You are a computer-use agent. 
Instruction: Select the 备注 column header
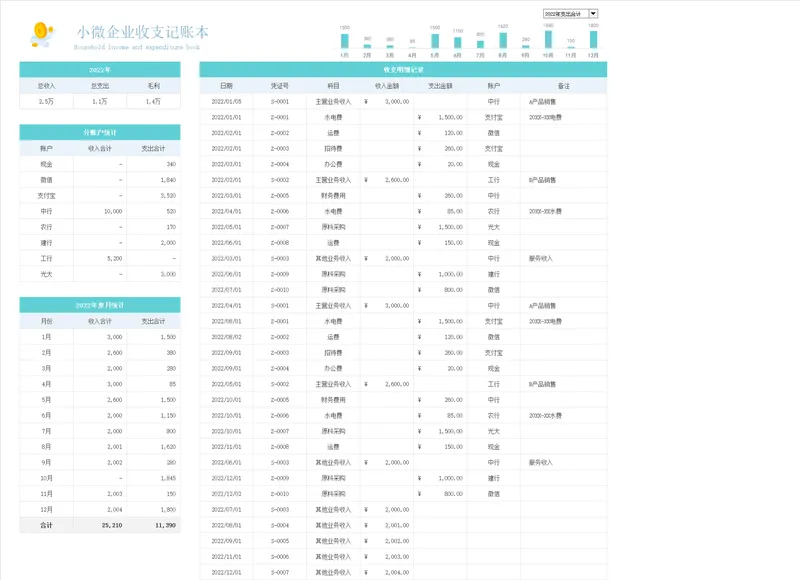(x=564, y=86)
